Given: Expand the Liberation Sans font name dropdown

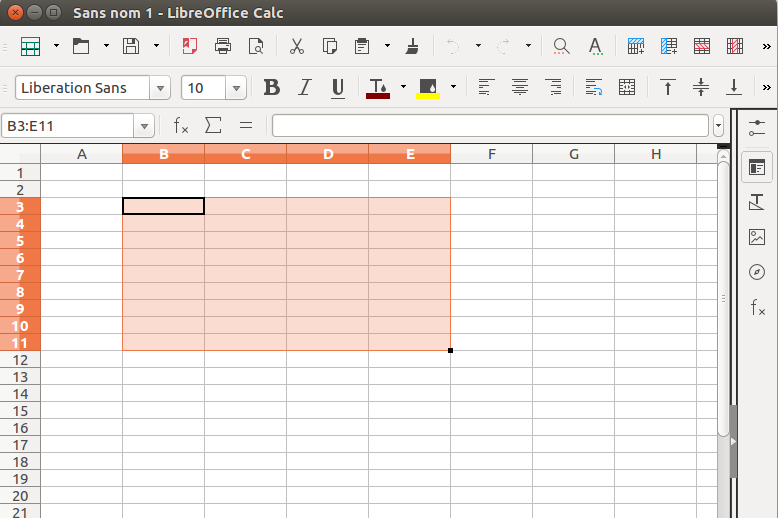Looking at the screenshot, I should tap(160, 88).
